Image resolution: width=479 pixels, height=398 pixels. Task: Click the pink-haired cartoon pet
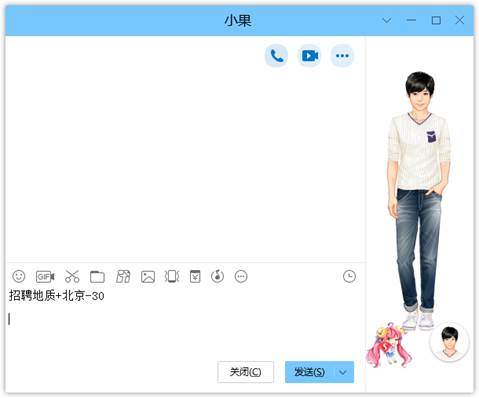(x=389, y=345)
